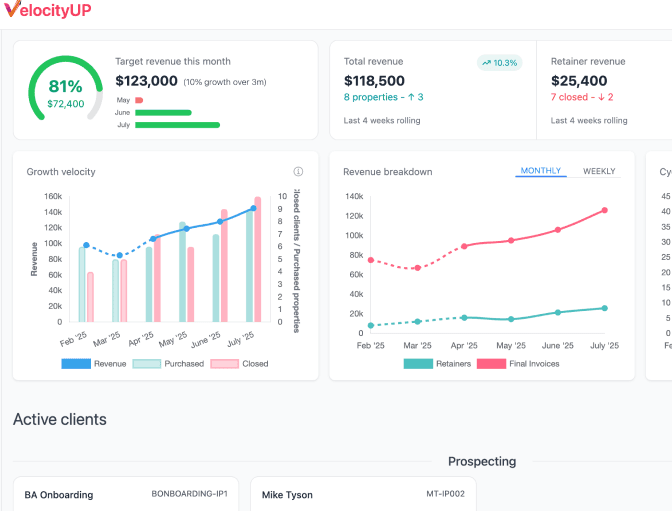The width and height of the screenshot is (672, 528).
Task: Click the 8 properties revenue link
Action: [383, 97]
